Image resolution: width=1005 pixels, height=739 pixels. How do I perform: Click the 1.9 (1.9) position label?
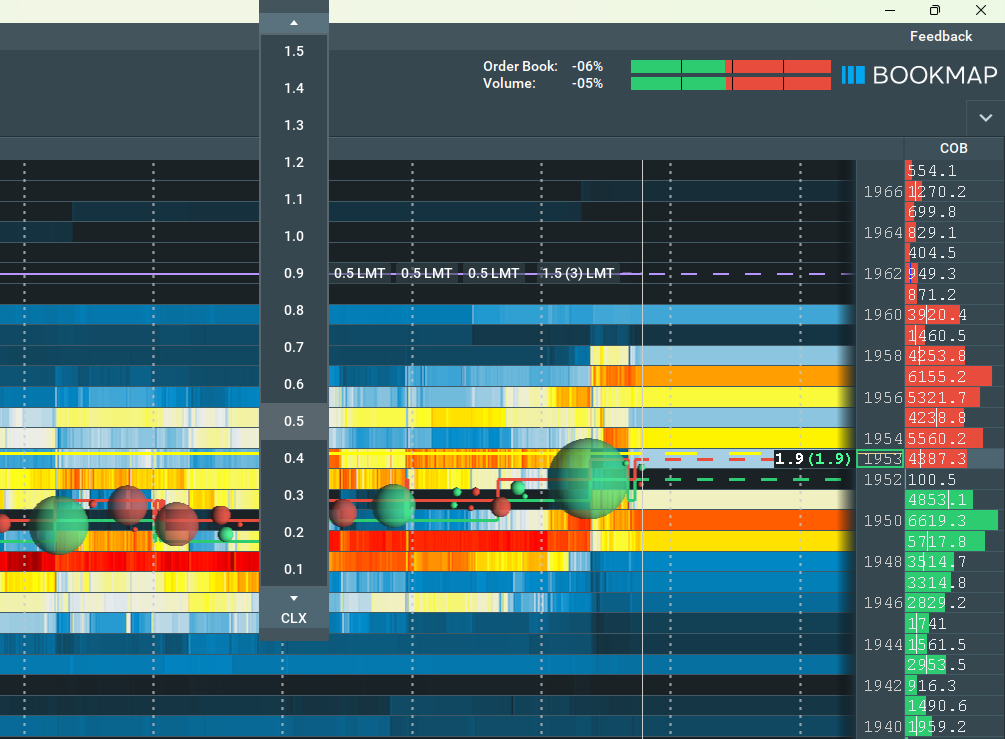click(x=813, y=459)
